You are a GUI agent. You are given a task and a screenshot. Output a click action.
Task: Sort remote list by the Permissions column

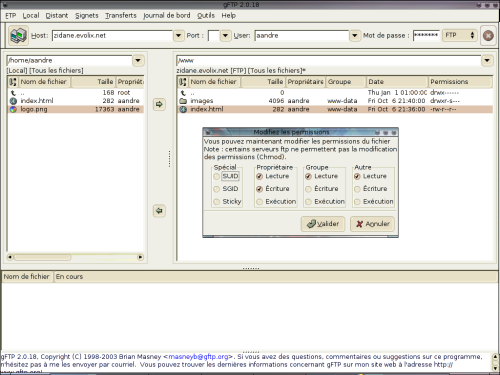(x=460, y=82)
